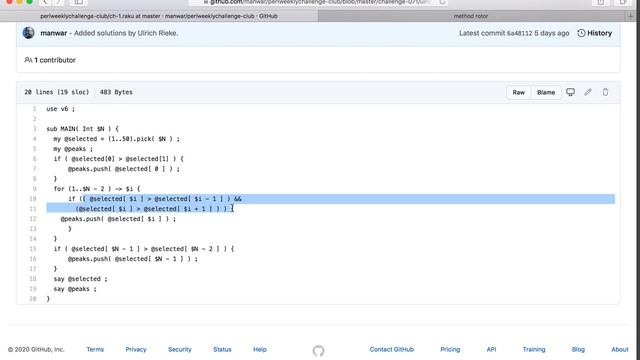Click 'say @peaks ;' code line
The height and width of the screenshot is (360, 640).
tap(75, 289)
